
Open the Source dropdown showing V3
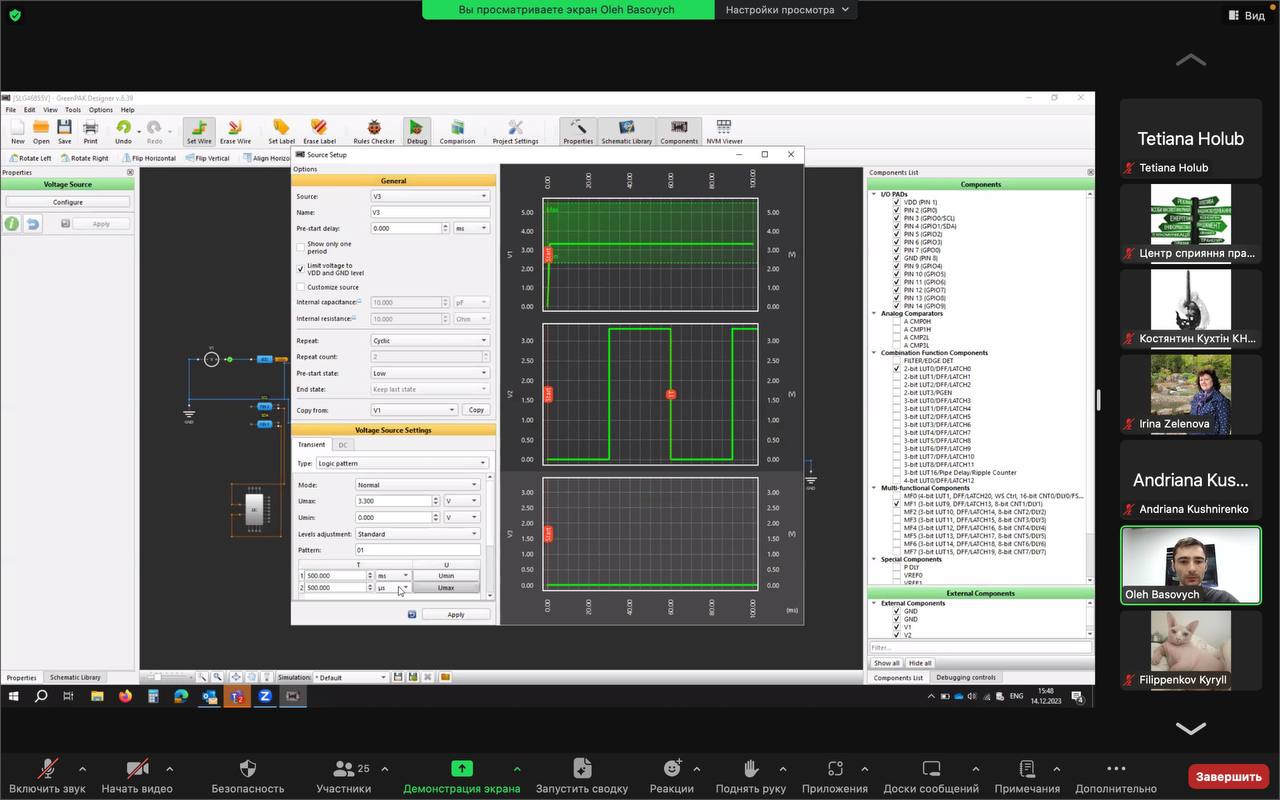point(430,197)
